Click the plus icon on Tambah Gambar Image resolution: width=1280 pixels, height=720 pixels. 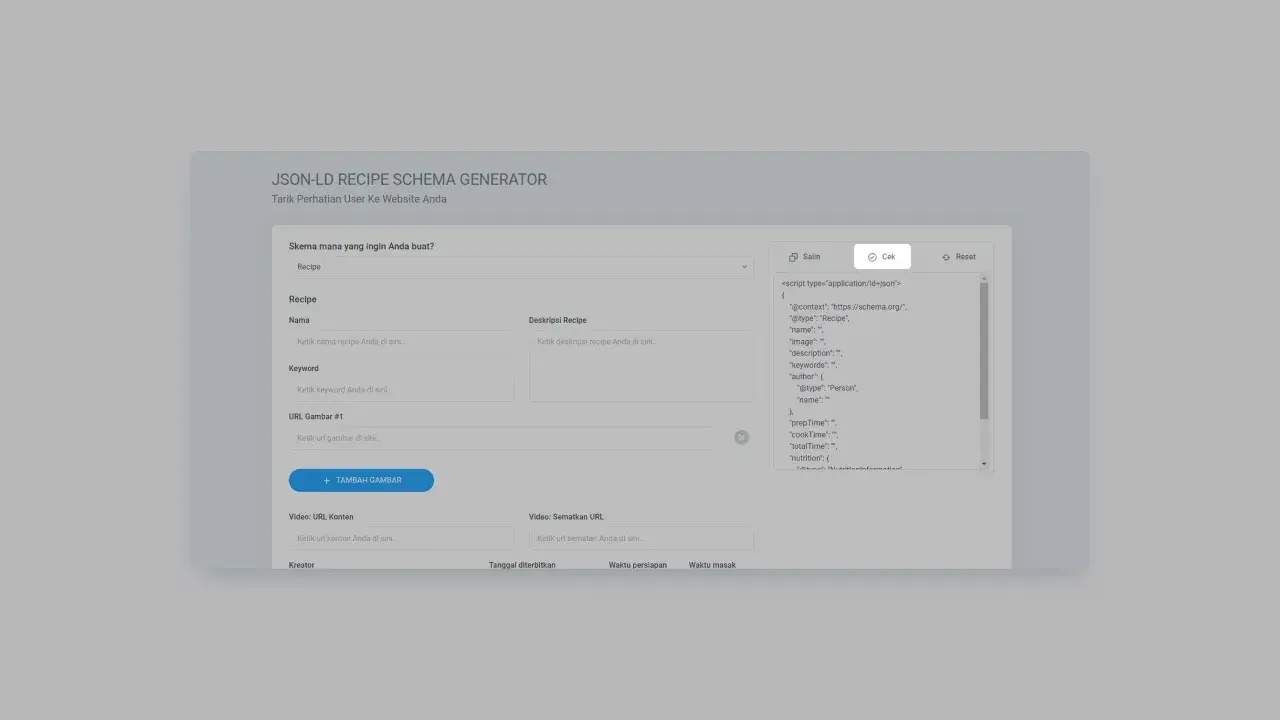326,481
